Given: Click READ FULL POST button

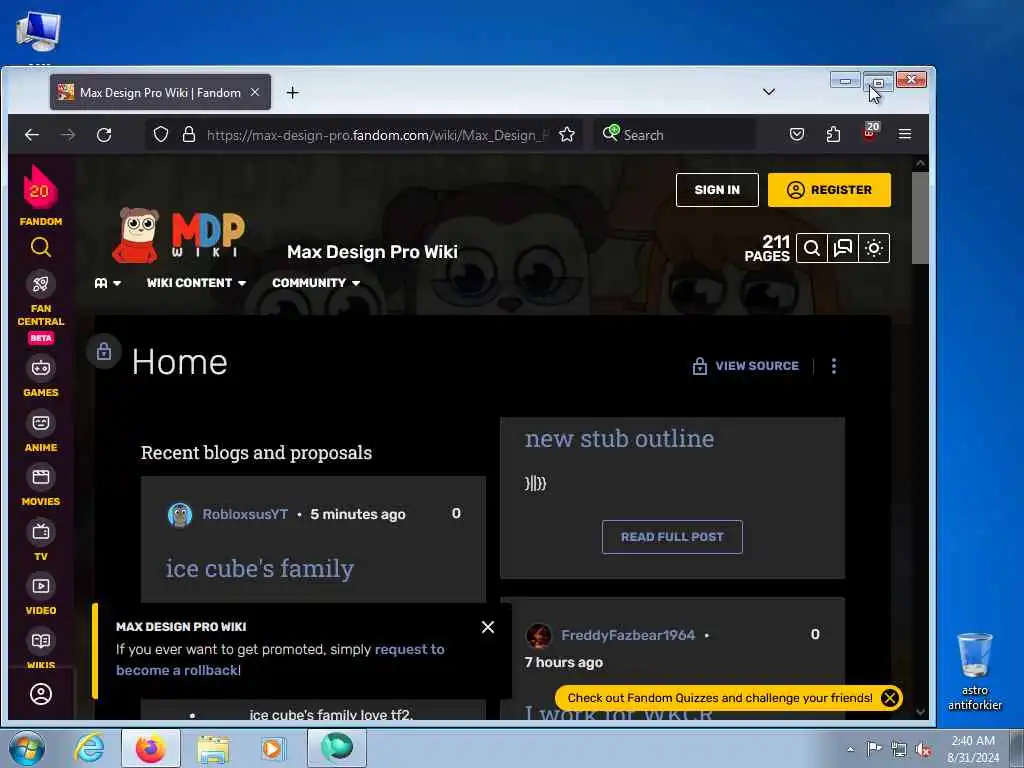Looking at the screenshot, I should (x=672, y=537).
